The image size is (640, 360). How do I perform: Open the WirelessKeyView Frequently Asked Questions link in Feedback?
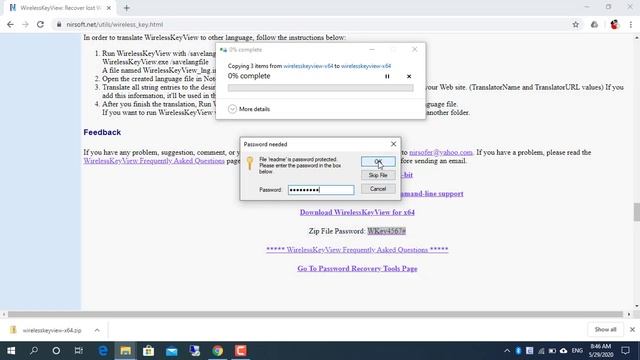(154, 161)
